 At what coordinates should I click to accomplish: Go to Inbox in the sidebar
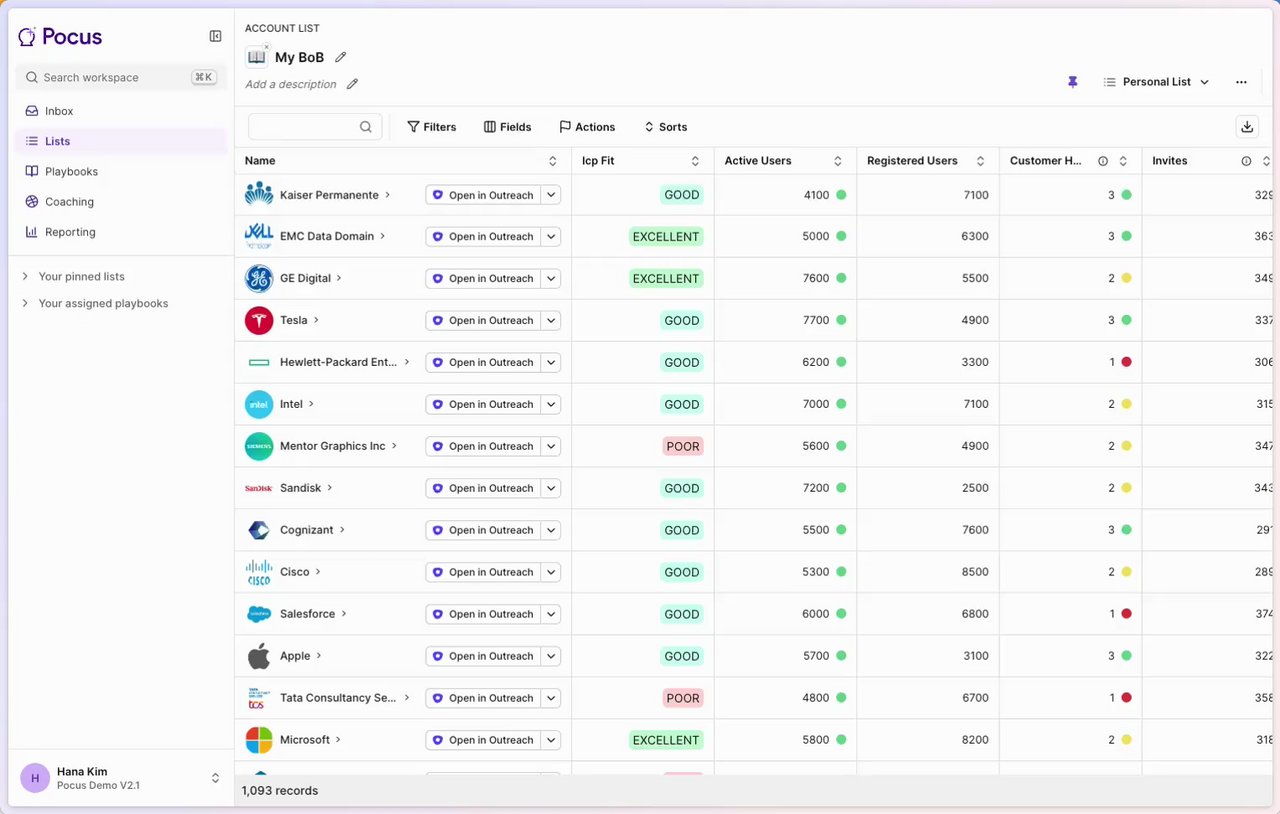122,111
